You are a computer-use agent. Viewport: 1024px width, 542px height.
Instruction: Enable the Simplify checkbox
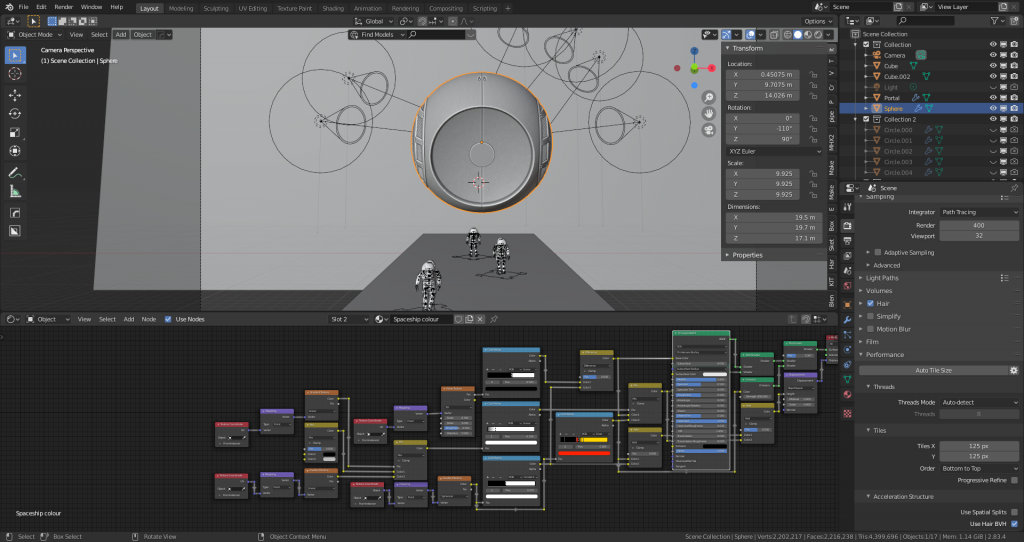point(871,316)
